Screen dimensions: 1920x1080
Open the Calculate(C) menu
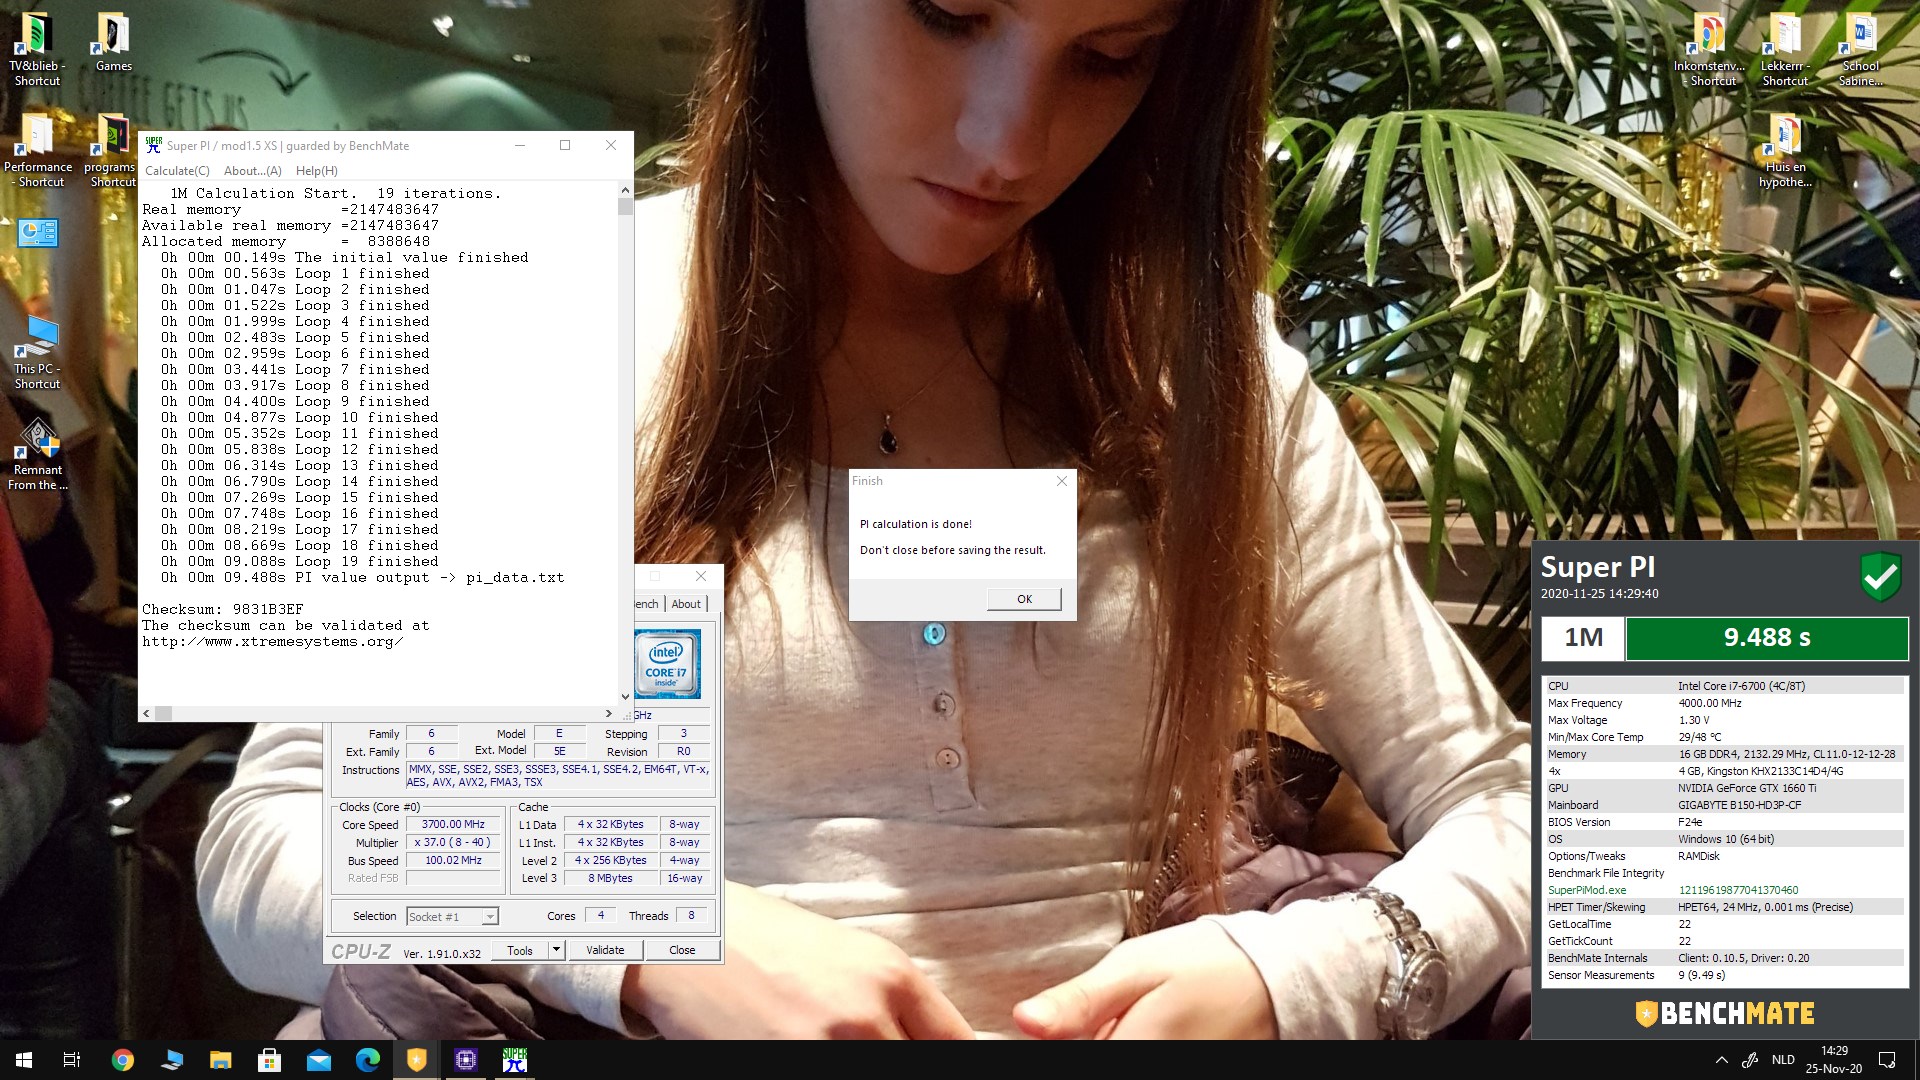pos(177,171)
